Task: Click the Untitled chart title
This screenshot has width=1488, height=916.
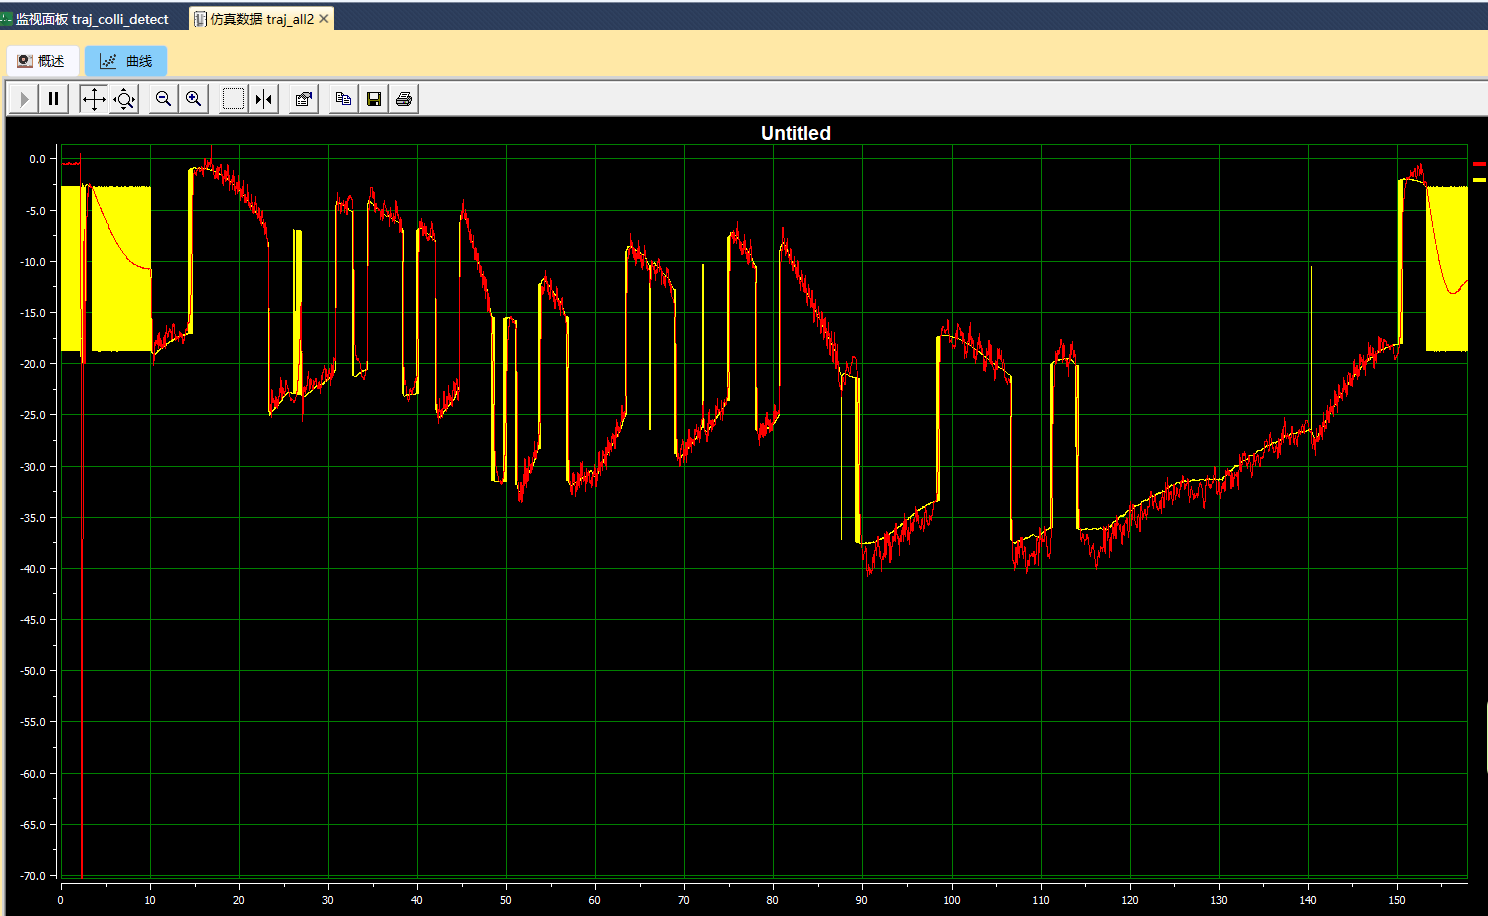Action: pyautogui.click(x=795, y=133)
